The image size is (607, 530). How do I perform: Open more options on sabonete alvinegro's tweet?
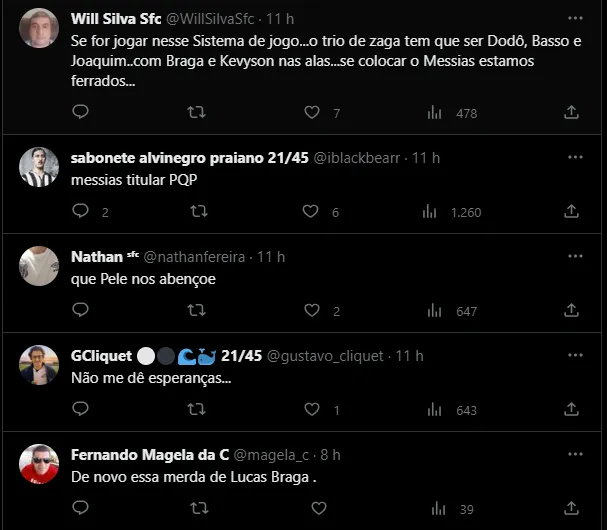point(575,158)
